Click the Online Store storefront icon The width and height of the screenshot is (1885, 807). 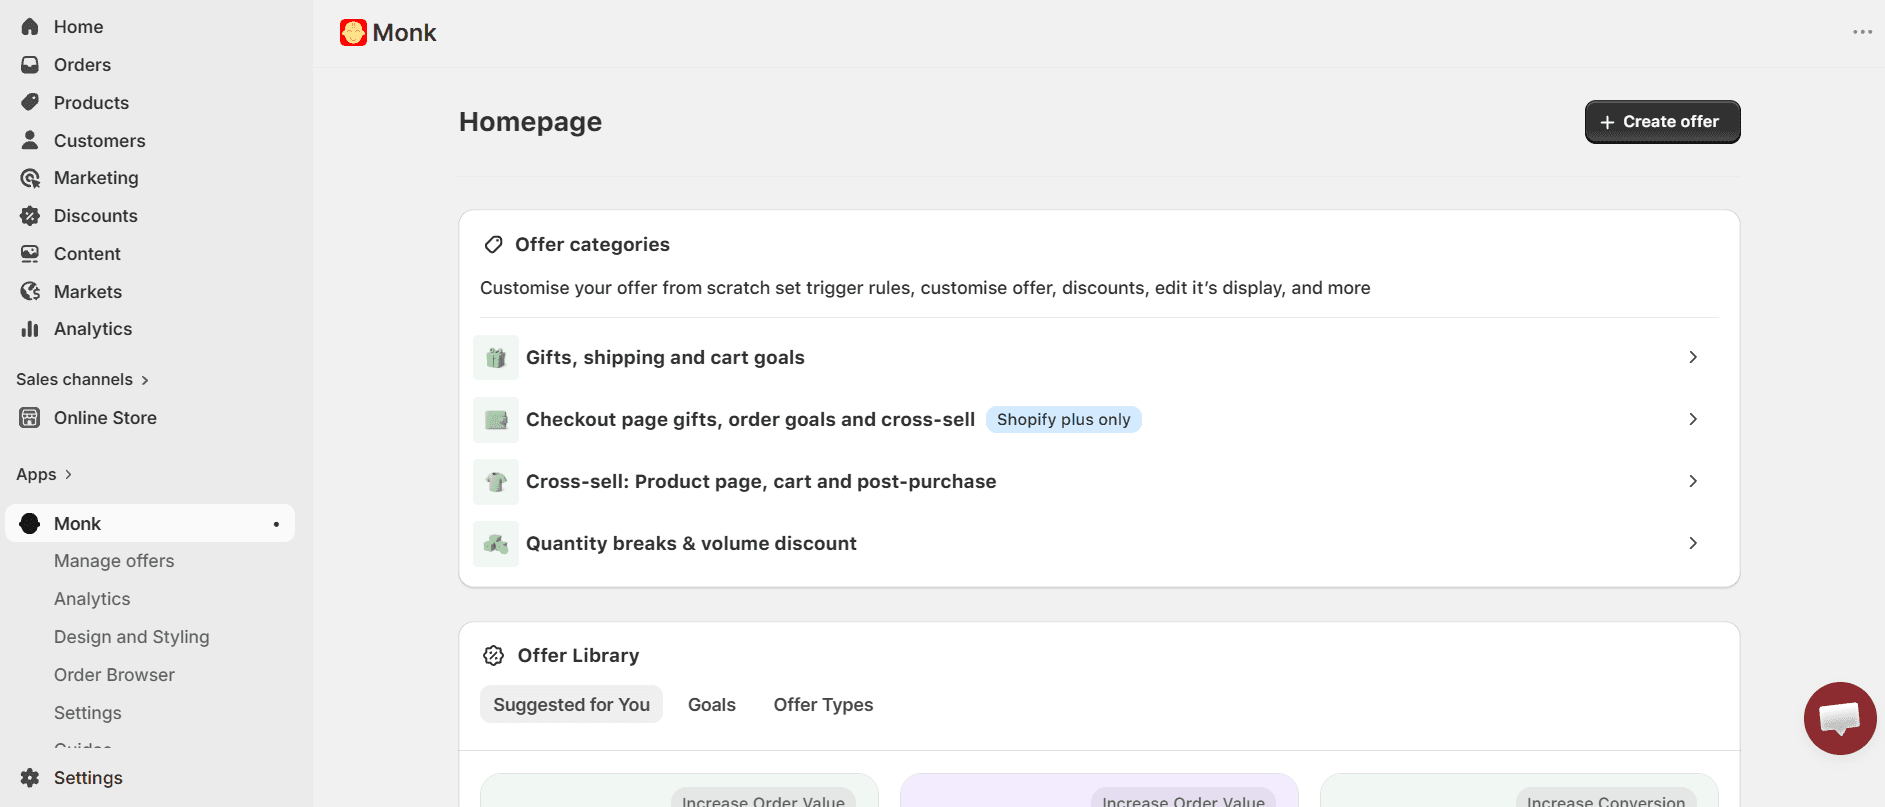click(30, 418)
